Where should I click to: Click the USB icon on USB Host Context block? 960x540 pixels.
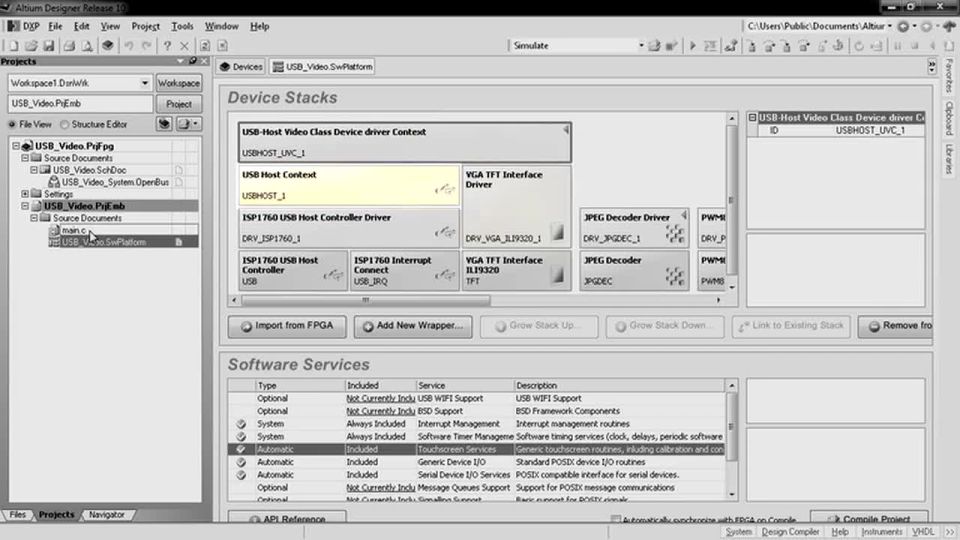click(446, 190)
